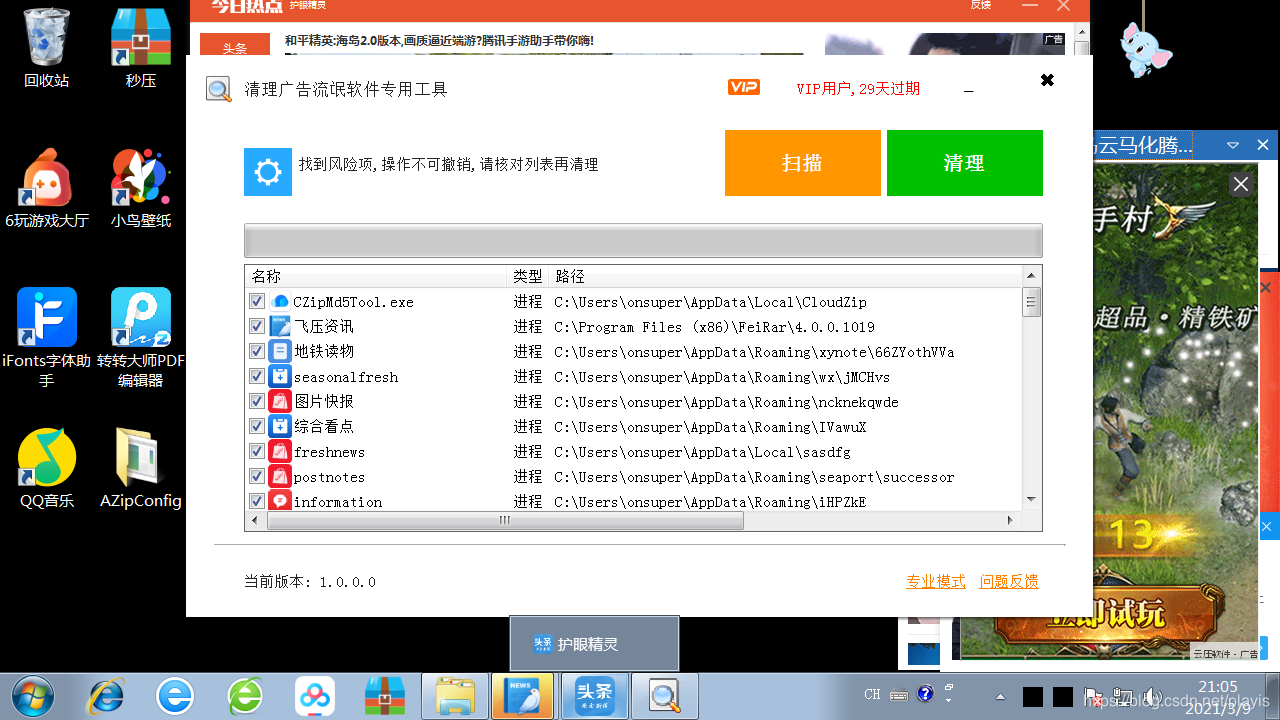
Task: Uncheck the freshnews checkbox
Action: point(256,451)
